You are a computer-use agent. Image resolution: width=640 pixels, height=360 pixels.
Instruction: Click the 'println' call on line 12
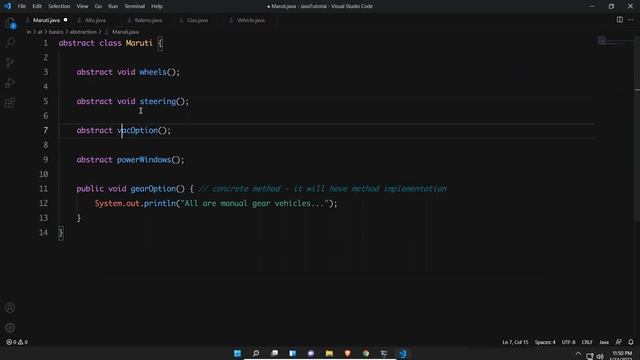click(x=160, y=203)
